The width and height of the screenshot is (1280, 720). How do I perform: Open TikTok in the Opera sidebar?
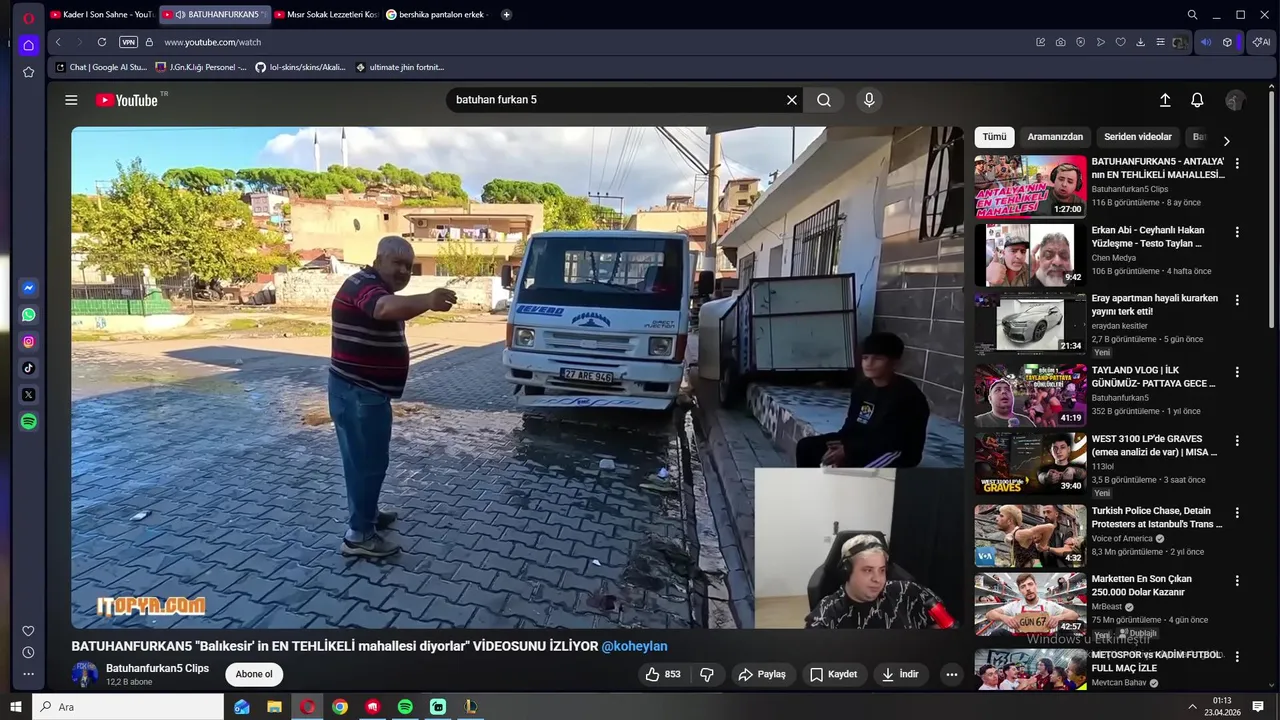[x=28, y=368]
